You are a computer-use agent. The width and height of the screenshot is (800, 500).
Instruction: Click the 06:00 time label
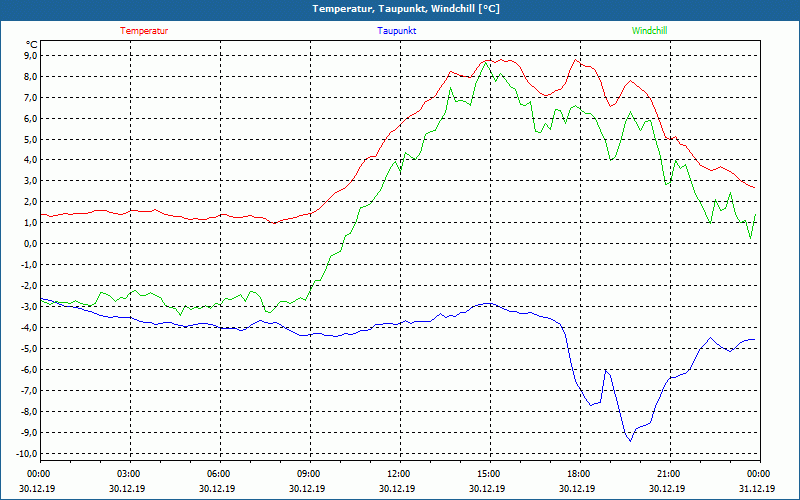[x=217, y=474]
